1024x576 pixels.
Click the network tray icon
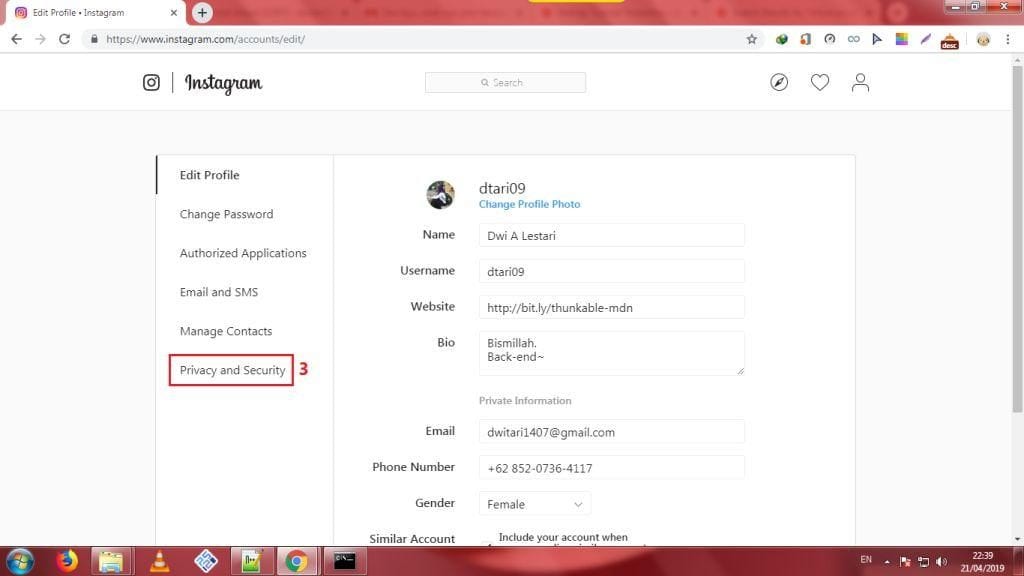coord(923,562)
